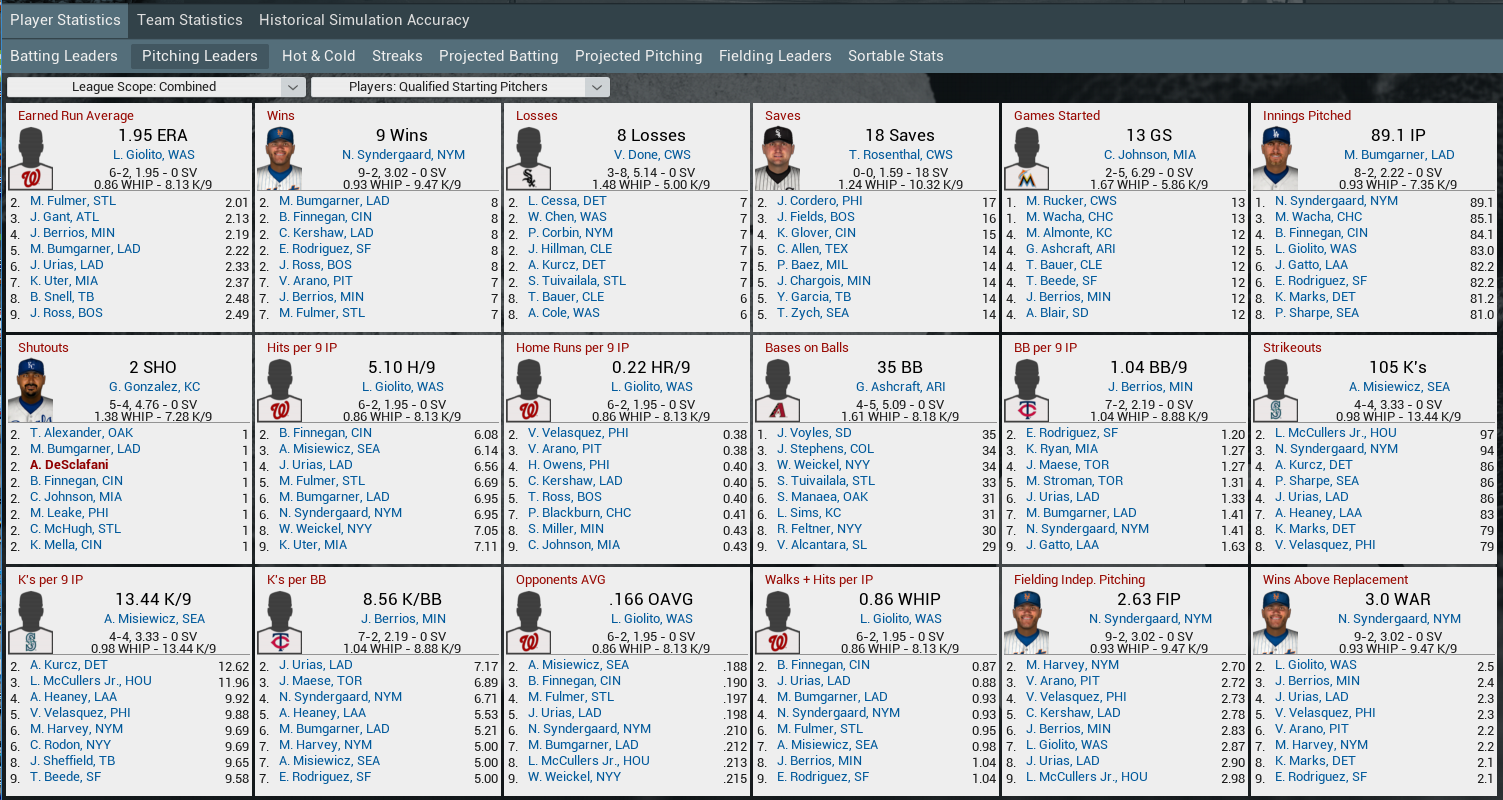Click the Wins Above Replacement heading
The image size is (1503, 800).
pos(1334,580)
